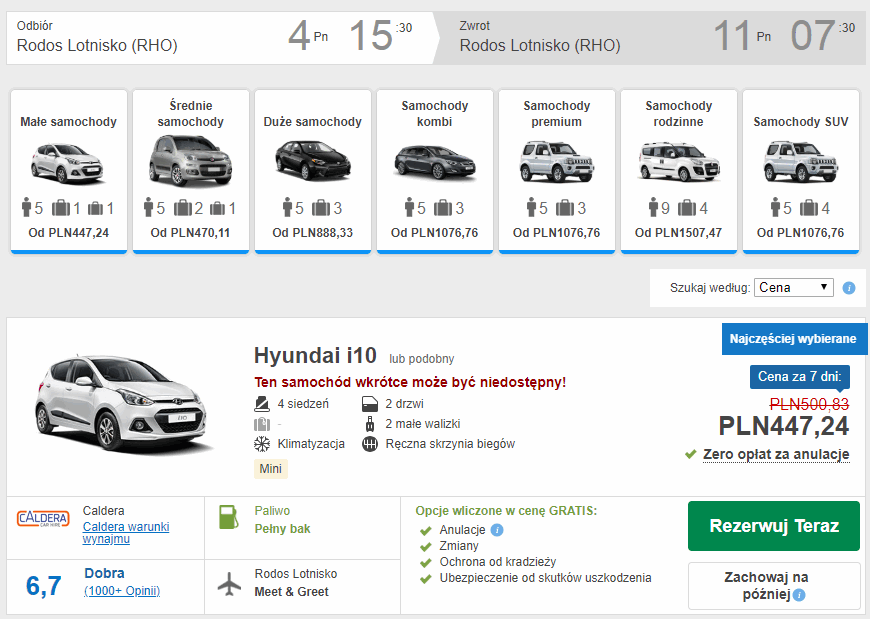Select the Małe samochody category

(69, 170)
